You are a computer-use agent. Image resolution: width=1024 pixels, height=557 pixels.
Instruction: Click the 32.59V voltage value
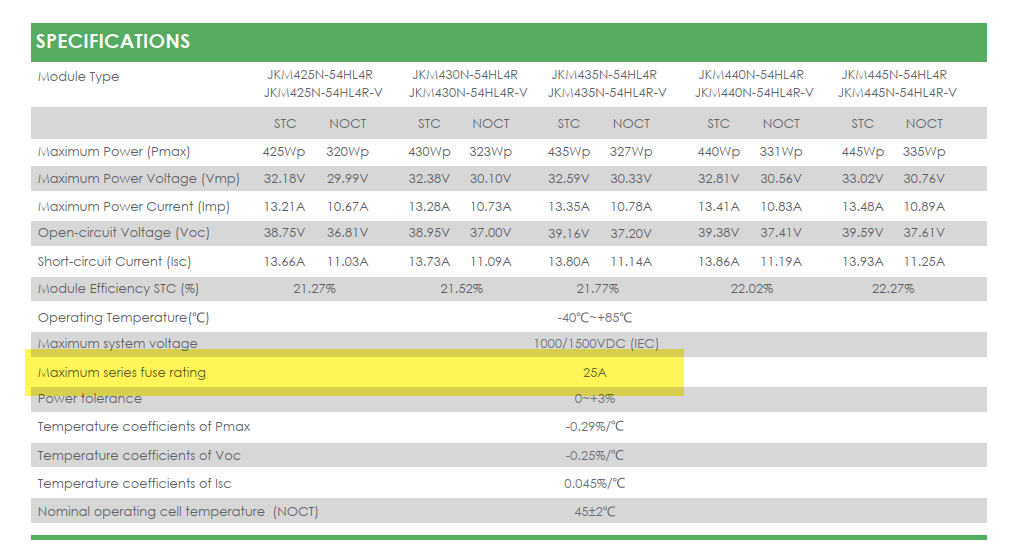[569, 178]
